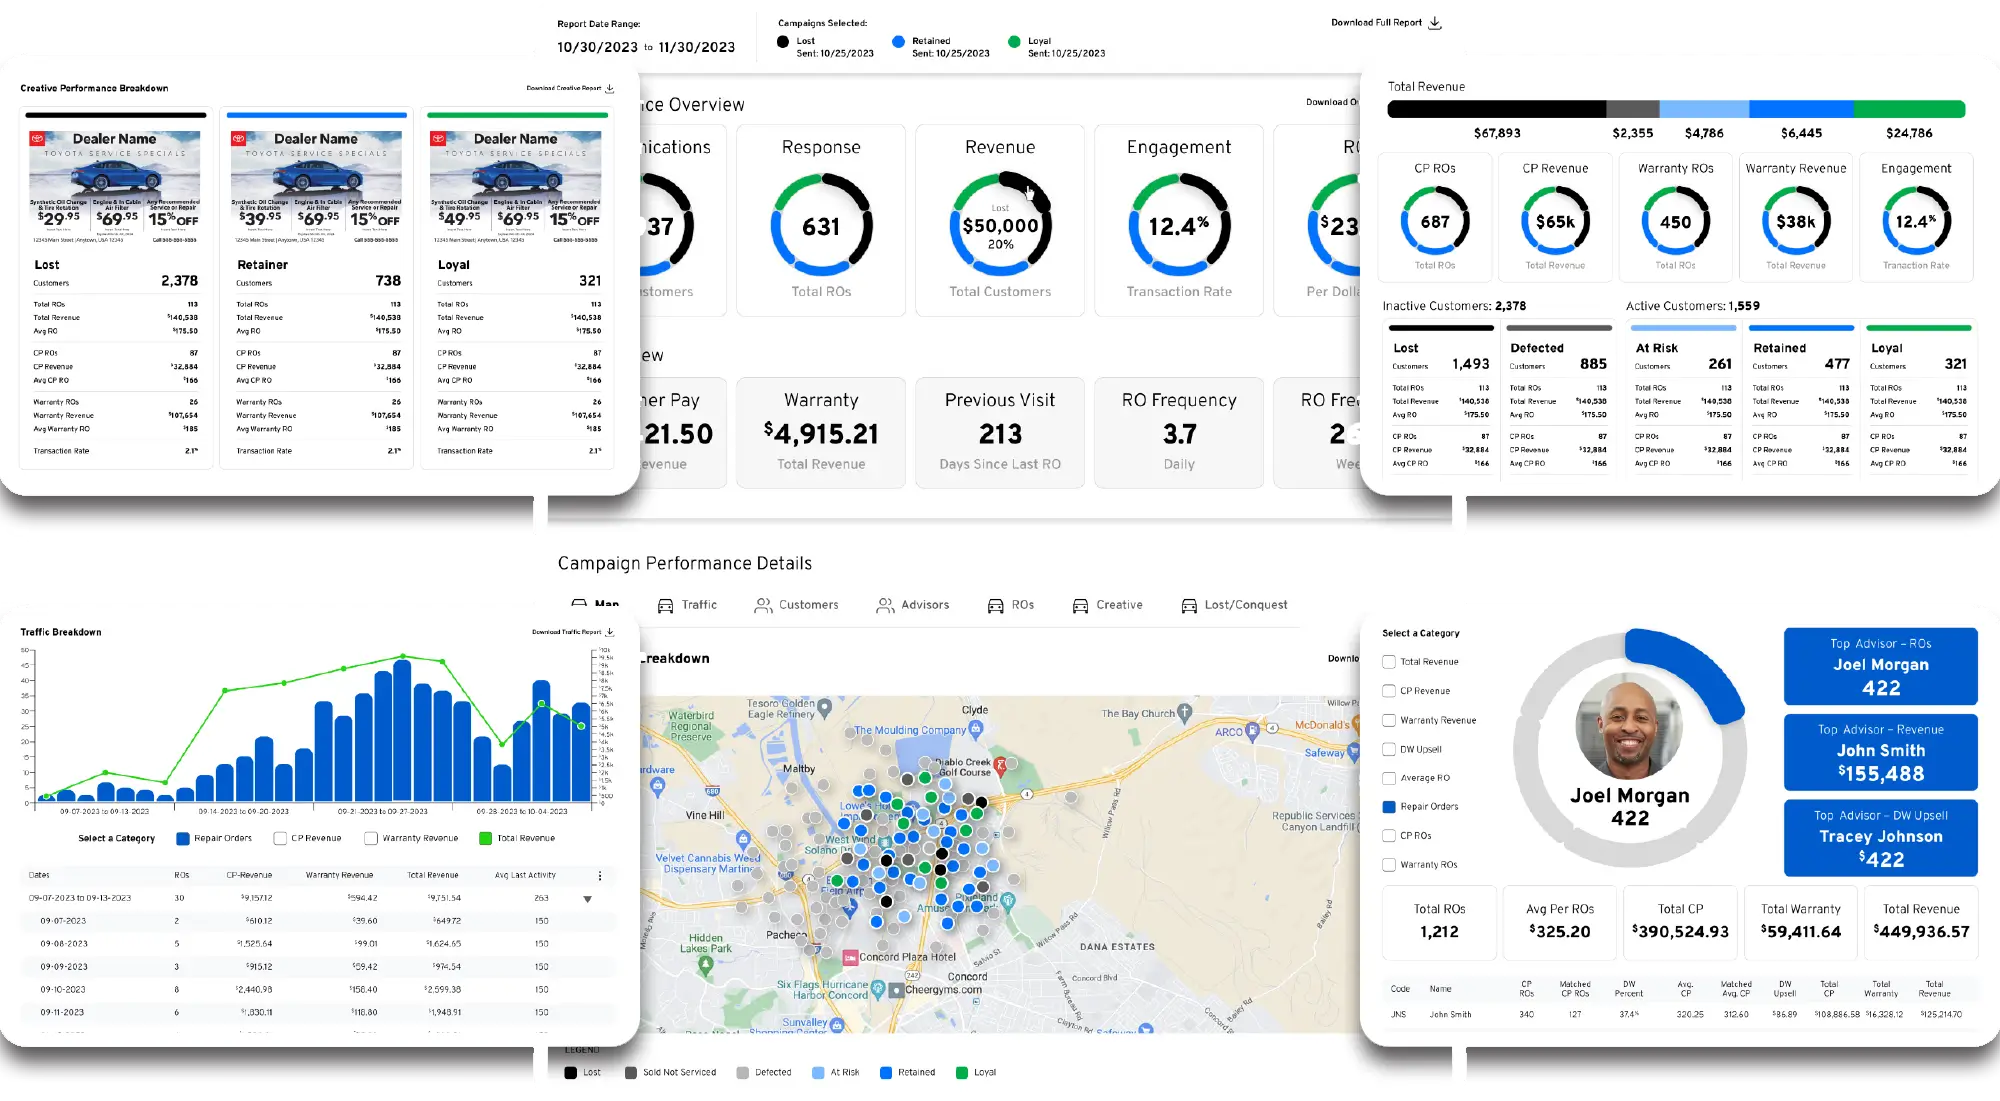Click the report start date 10/30/2023

(597, 47)
